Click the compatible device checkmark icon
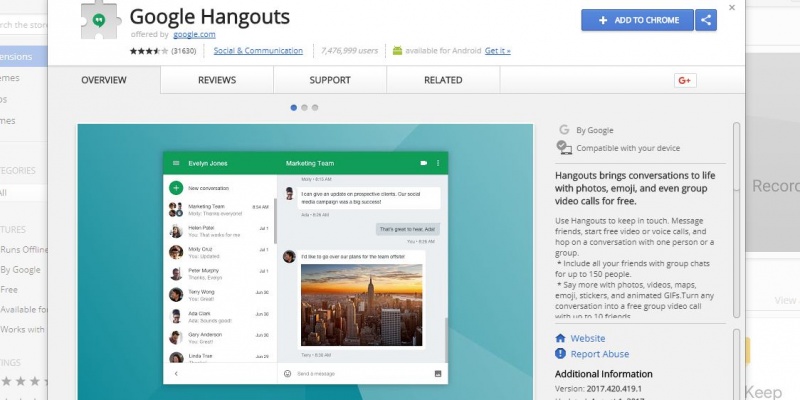Viewport: 800px width, 400px height. point(564,147)
